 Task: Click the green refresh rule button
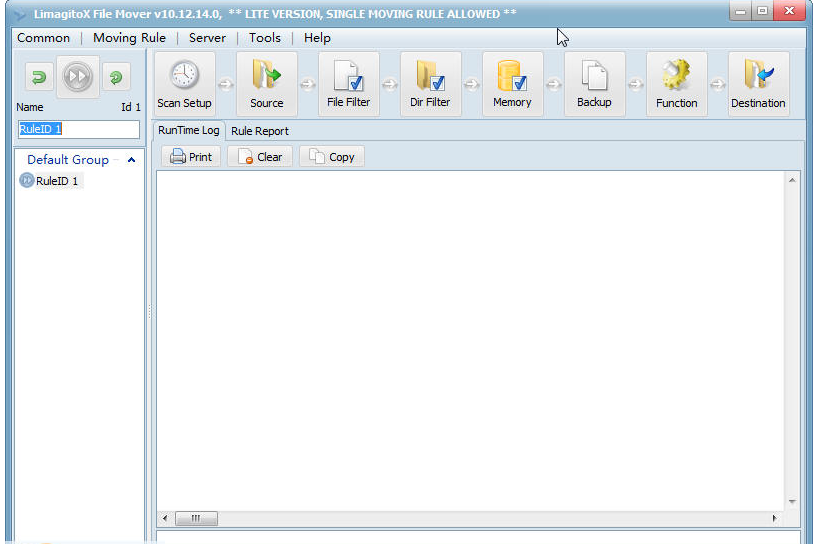[x=116, y=77]
